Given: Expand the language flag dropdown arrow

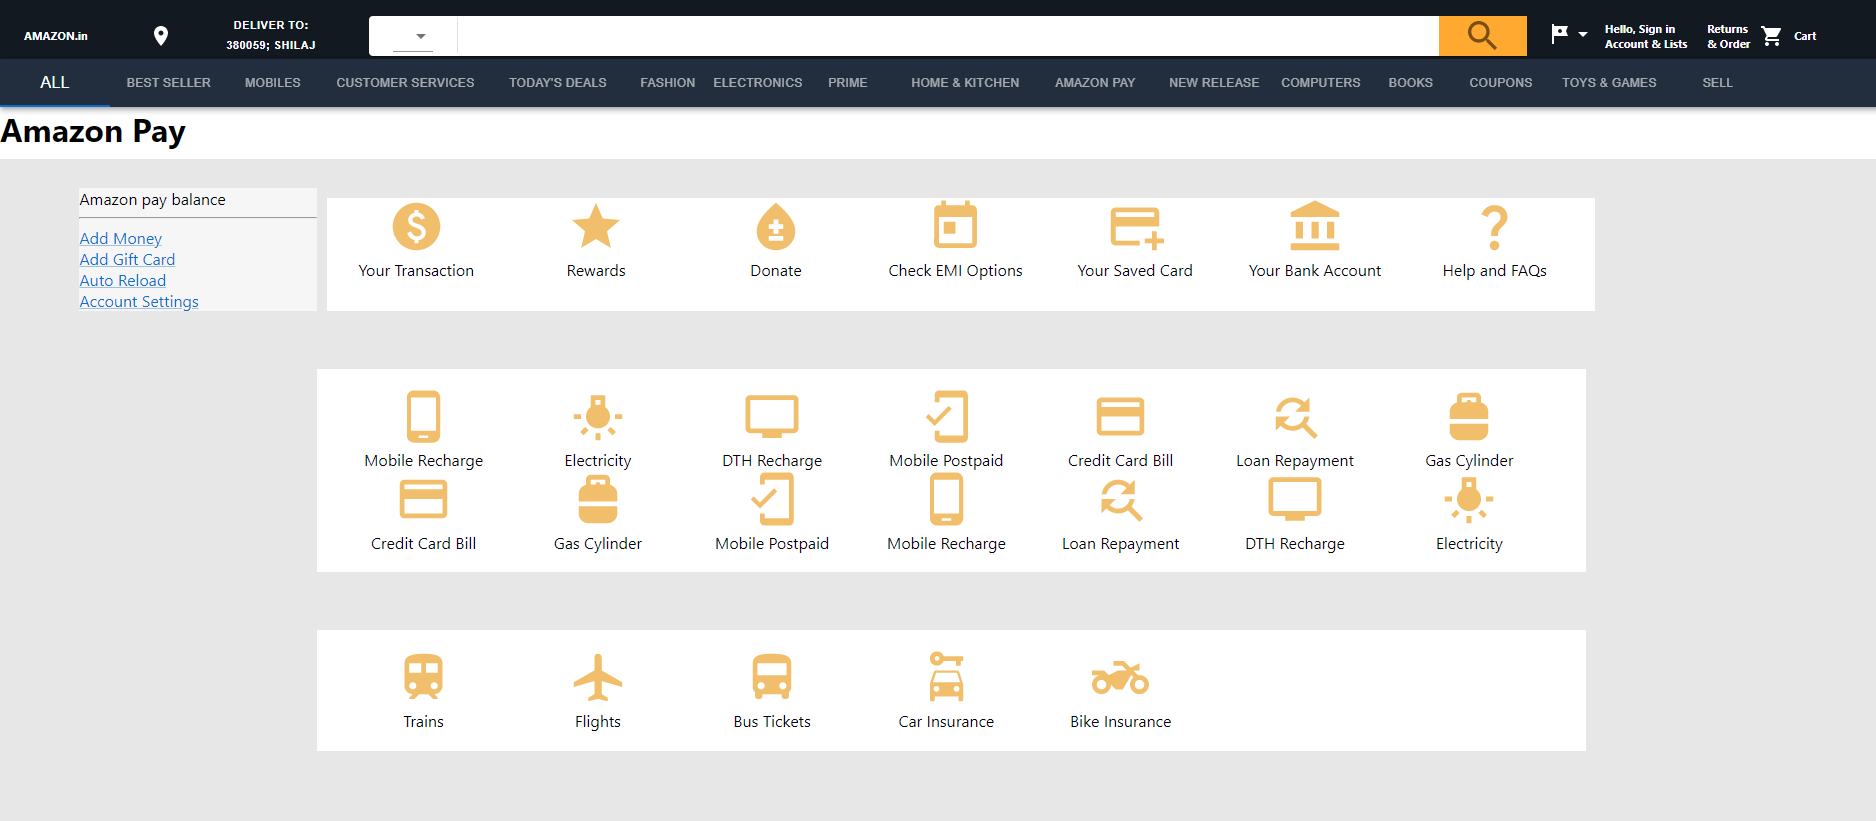Looking at the screenshot, I should [x=1583, y=35].
